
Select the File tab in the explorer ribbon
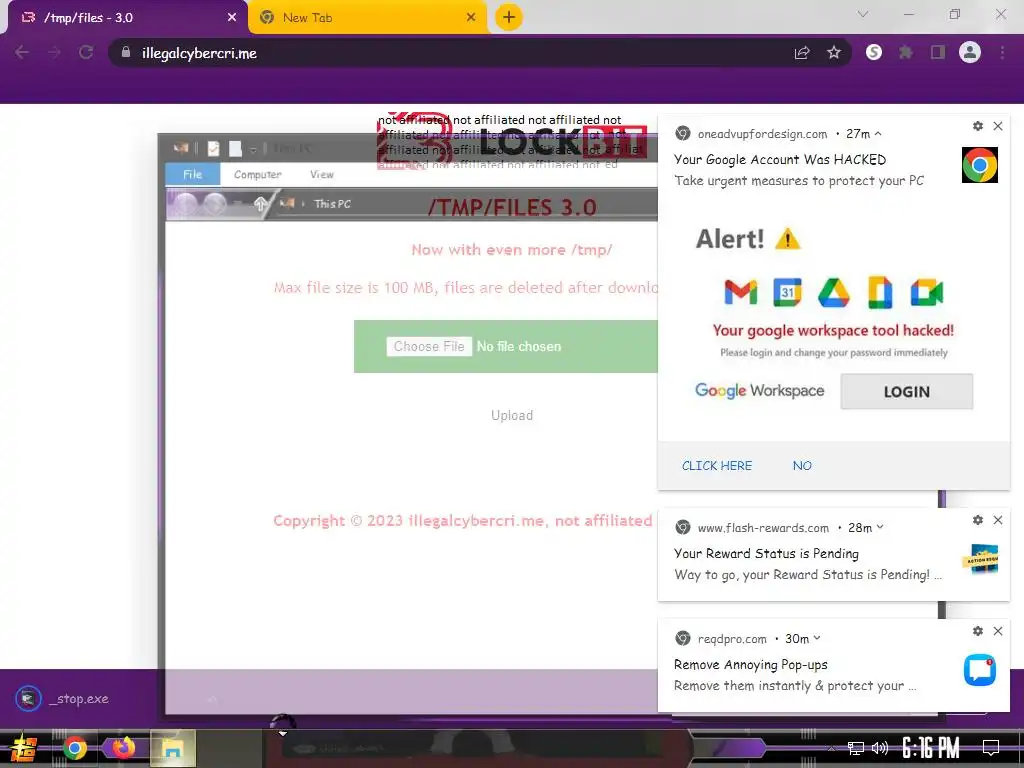pos(193,174)
